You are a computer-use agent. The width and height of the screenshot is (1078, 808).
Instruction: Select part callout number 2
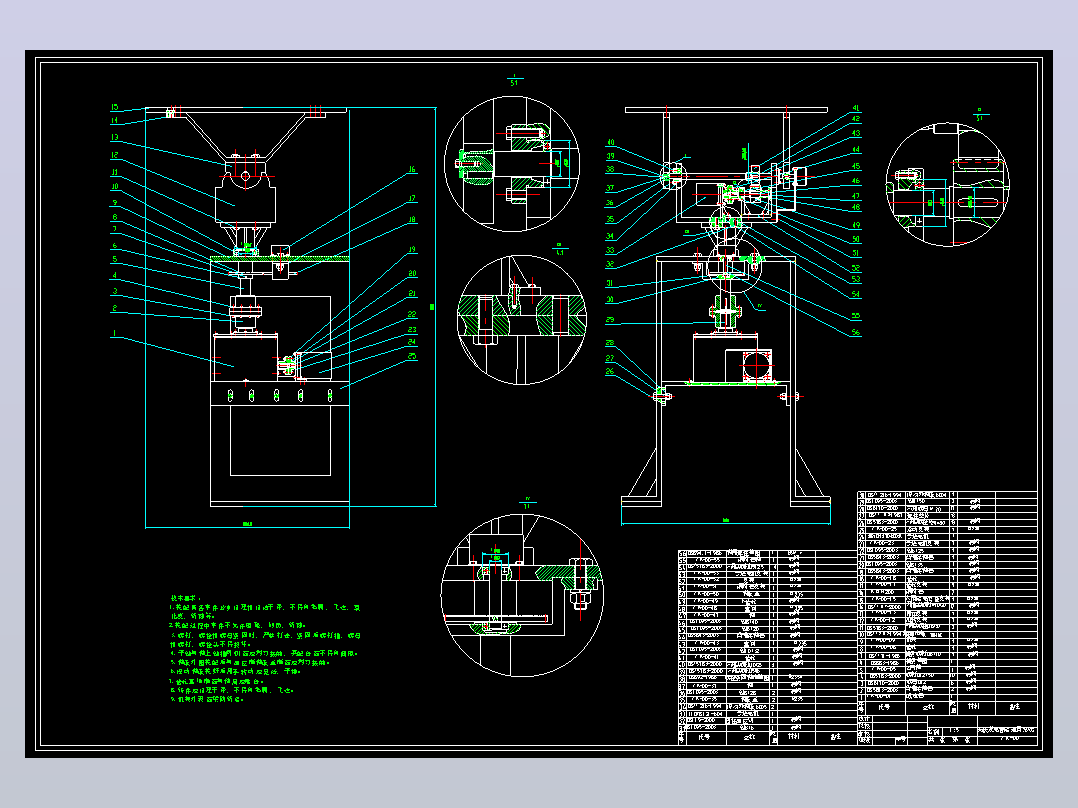point(115,308)
